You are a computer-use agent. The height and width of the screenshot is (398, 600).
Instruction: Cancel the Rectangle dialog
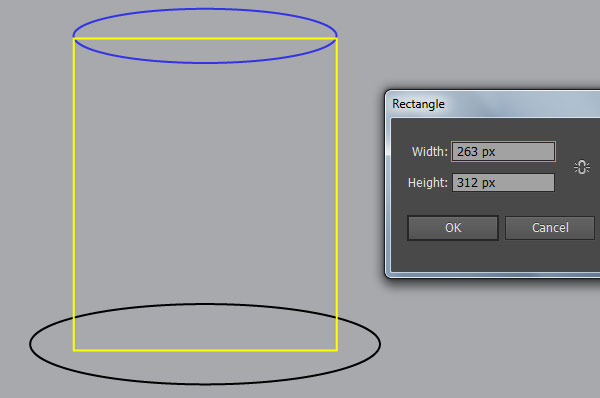point(550,228)
